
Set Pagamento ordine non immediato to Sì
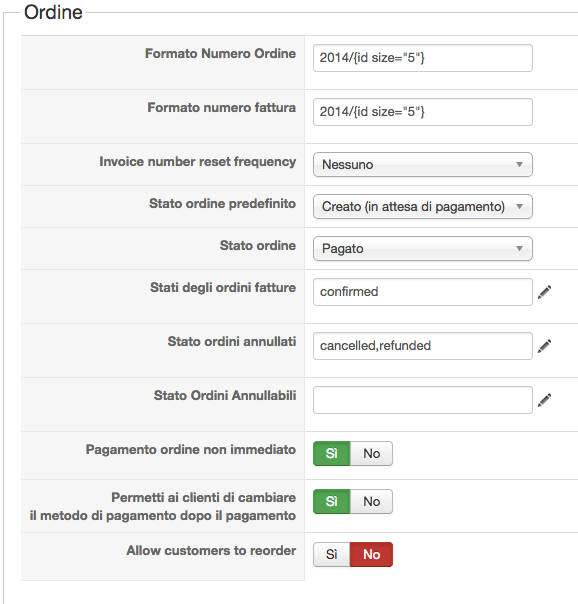[x=332, y=453]
